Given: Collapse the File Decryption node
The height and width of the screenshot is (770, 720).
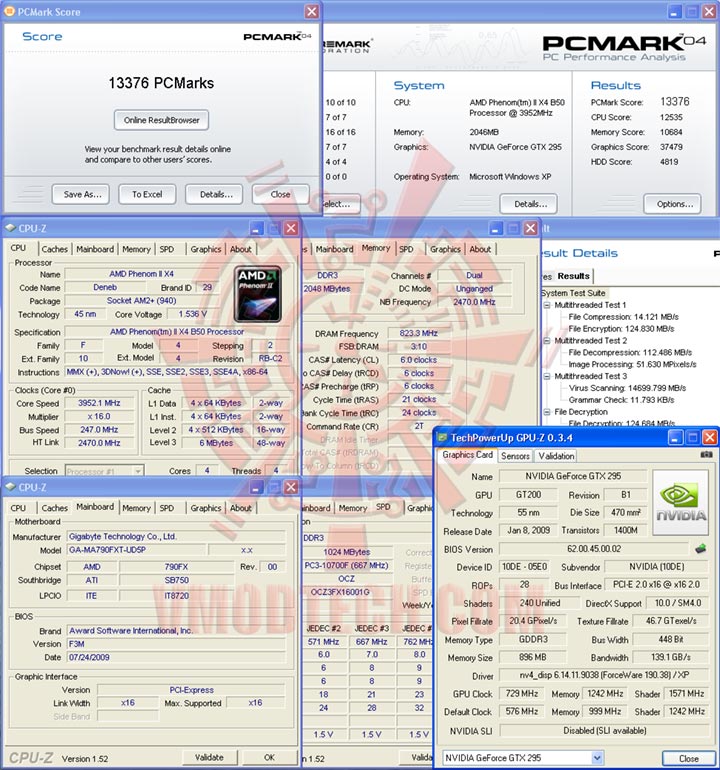Looking at the screenshot, I should pos(547,412).
